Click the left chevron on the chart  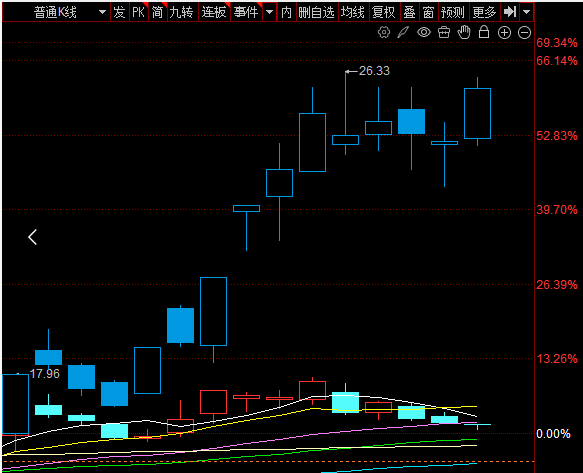click(x=33, y=237)
